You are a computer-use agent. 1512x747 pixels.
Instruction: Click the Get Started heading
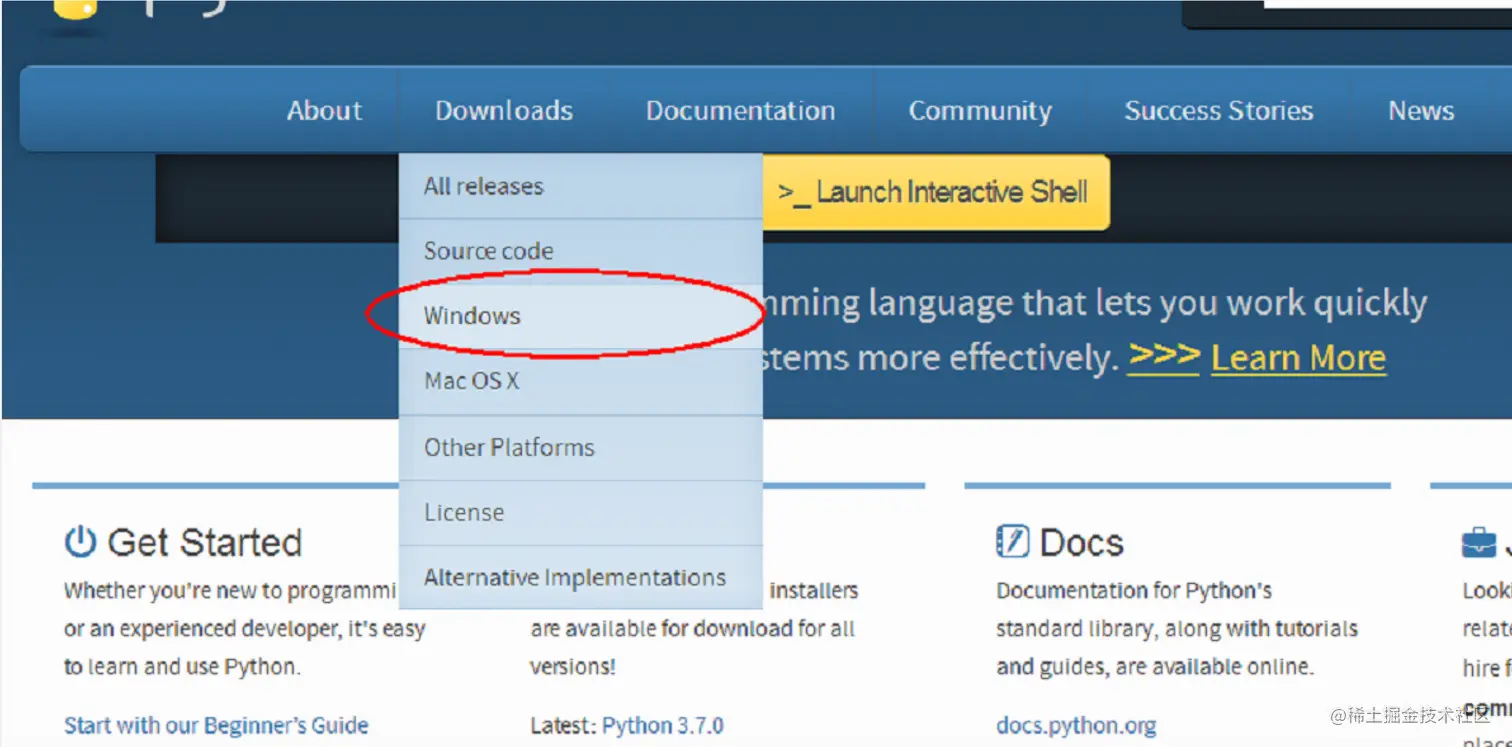[x=204, y=543]
